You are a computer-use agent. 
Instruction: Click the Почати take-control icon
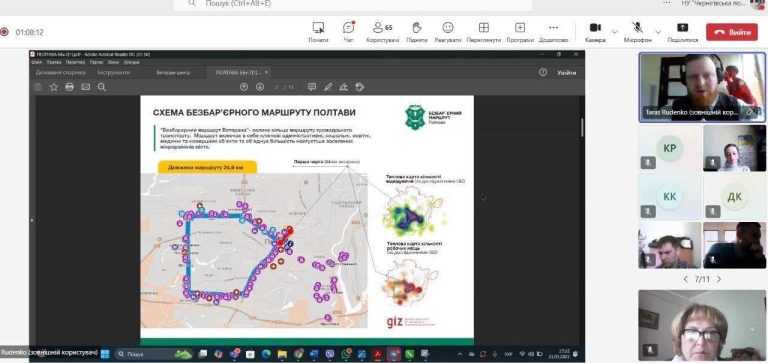318,27
